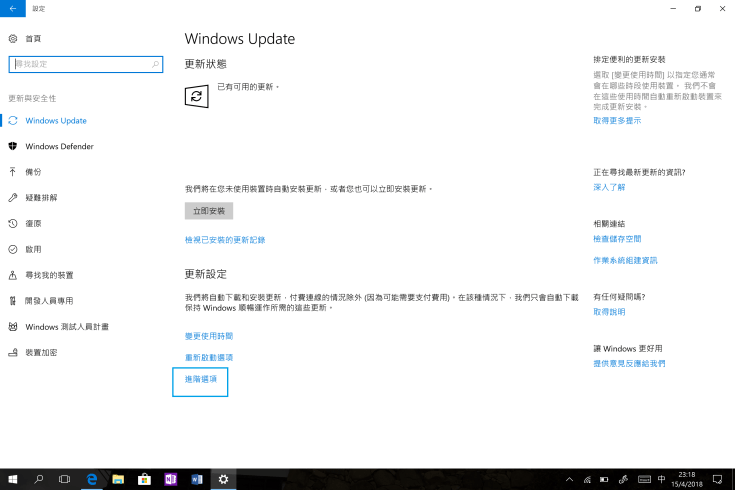Open Microsoft Edge from the taskbar
This screenshot has height=490, width=735.
pyautogui.click(x=91, y=480)
